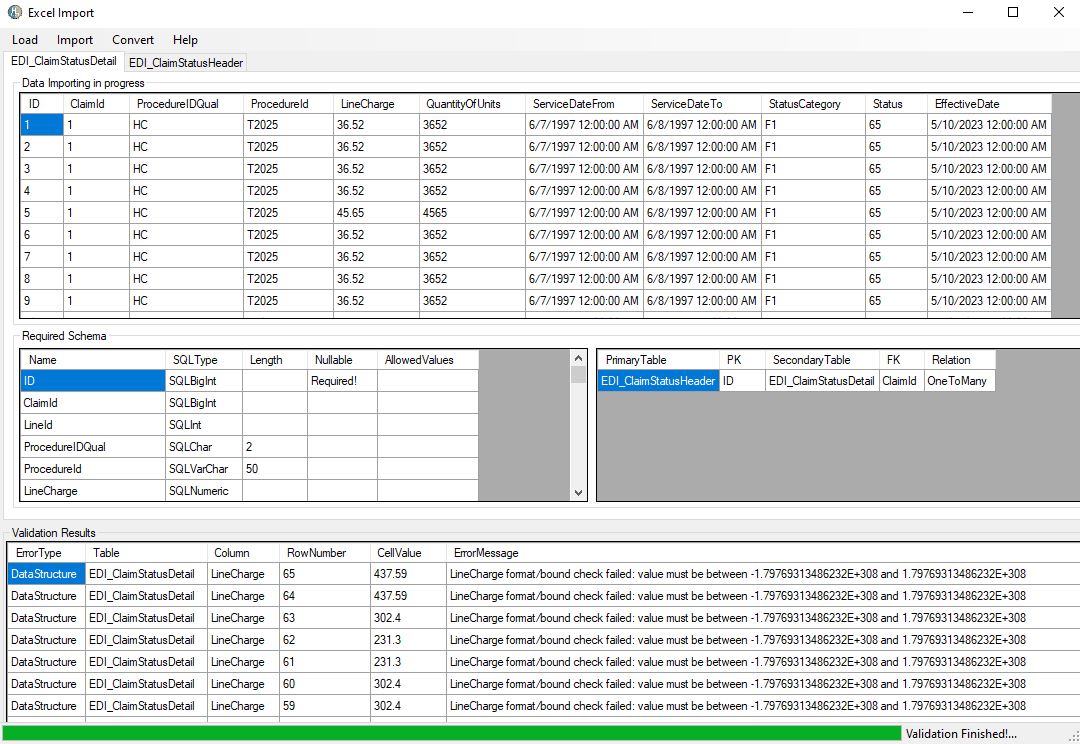Click the PrimaryTable column header
Image resolution: width=1080 pixels, height=744 pixels.
[x=658, y=360]
